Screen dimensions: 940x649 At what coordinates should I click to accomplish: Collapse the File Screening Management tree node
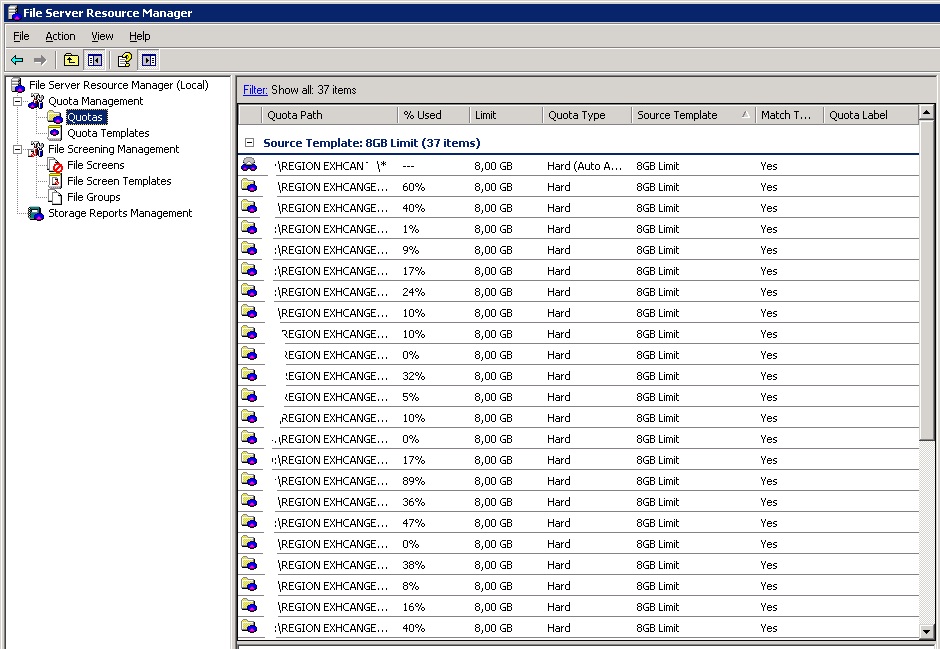tap(17, 149)
